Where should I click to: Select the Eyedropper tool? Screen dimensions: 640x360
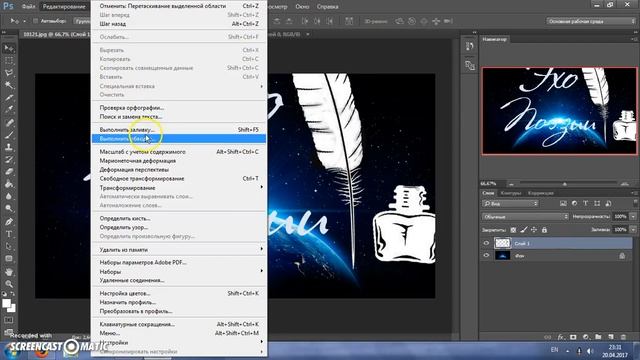coord(9,109)
